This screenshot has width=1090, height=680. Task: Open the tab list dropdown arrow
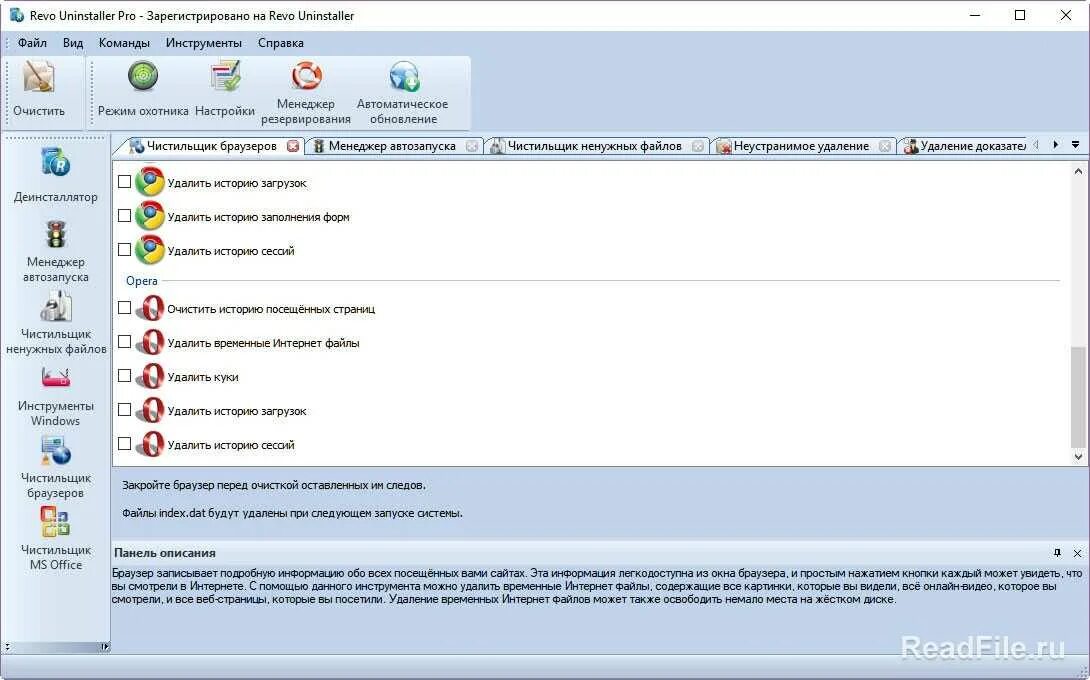pyautogui.click(x=1075, y=145)
